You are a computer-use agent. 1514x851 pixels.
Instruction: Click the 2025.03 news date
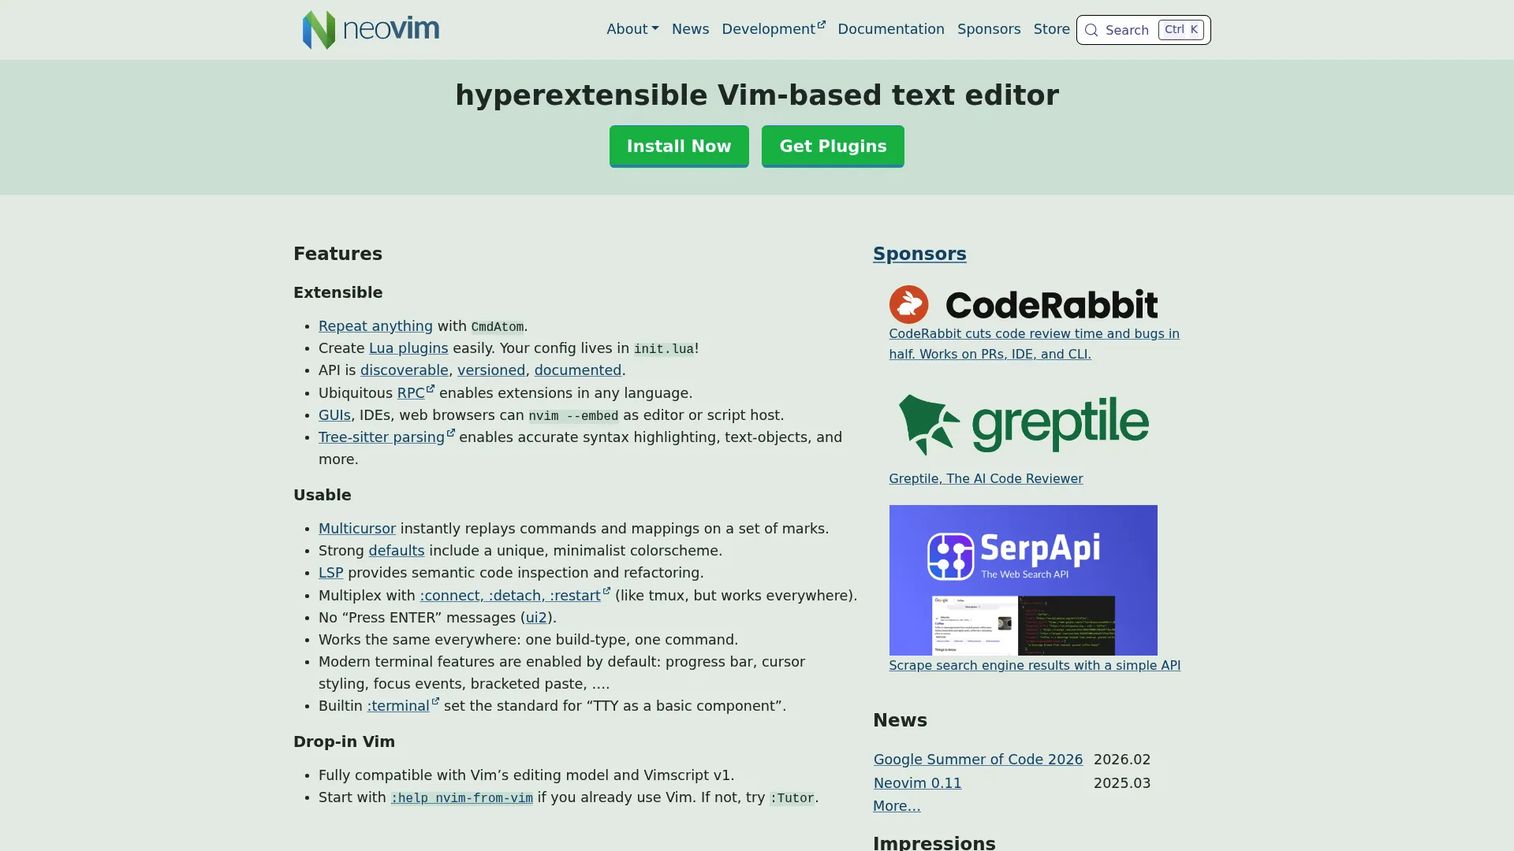[x=1122, y=783]
